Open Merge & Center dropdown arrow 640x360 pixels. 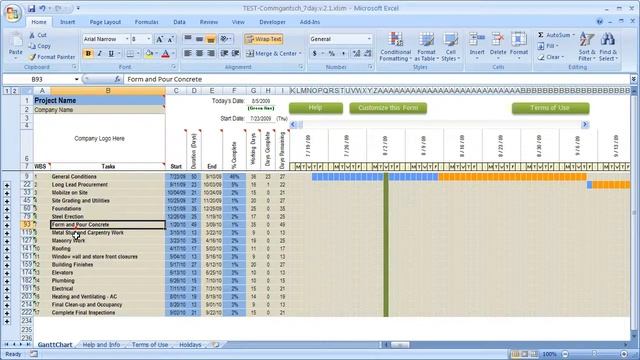click(x=300, y=53)
